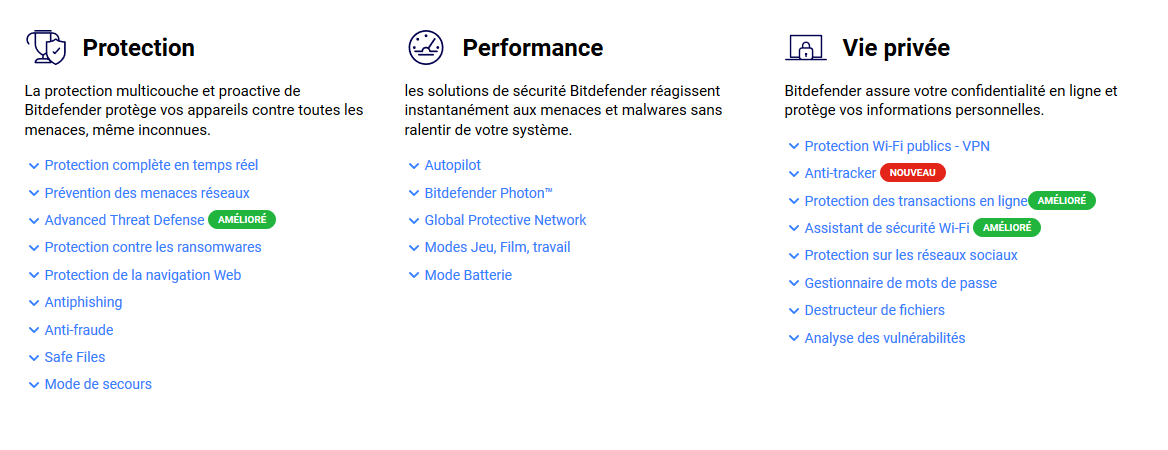Click the Vie privée laptop lock icon

[806, 48]
